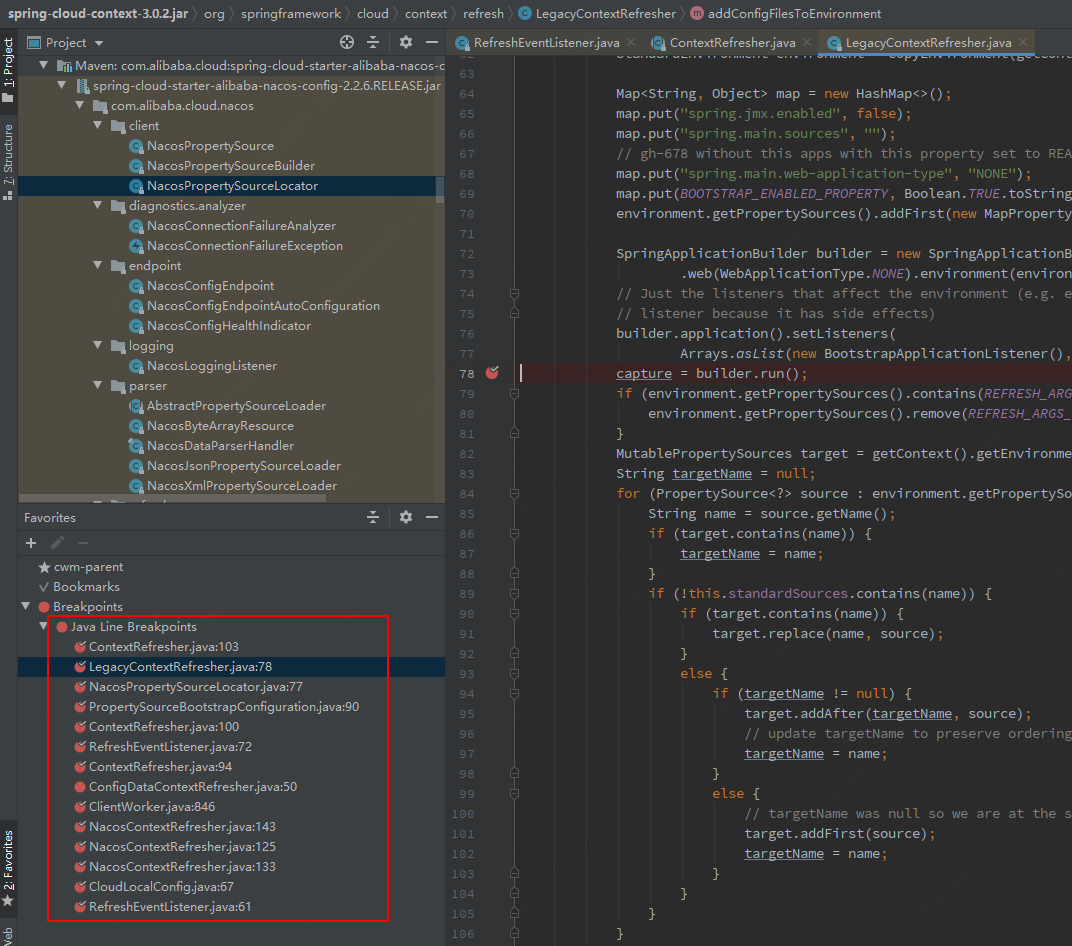
Task: Collapse com.alibaba.cloud.nacos package
Action: pyautogui.click(x=80, y=105)
